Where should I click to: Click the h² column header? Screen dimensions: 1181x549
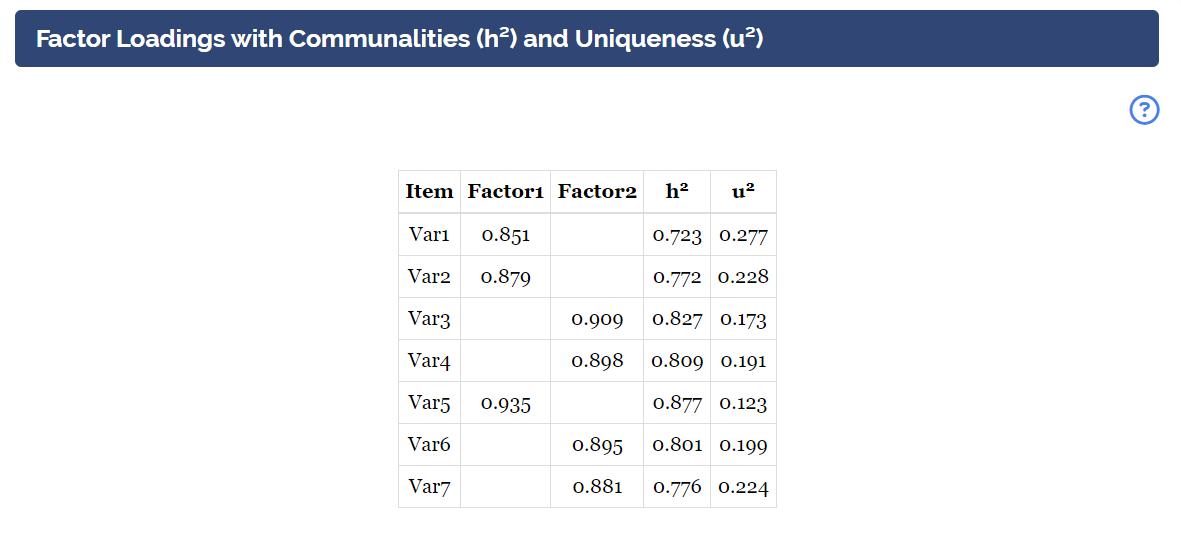(677, 192)
